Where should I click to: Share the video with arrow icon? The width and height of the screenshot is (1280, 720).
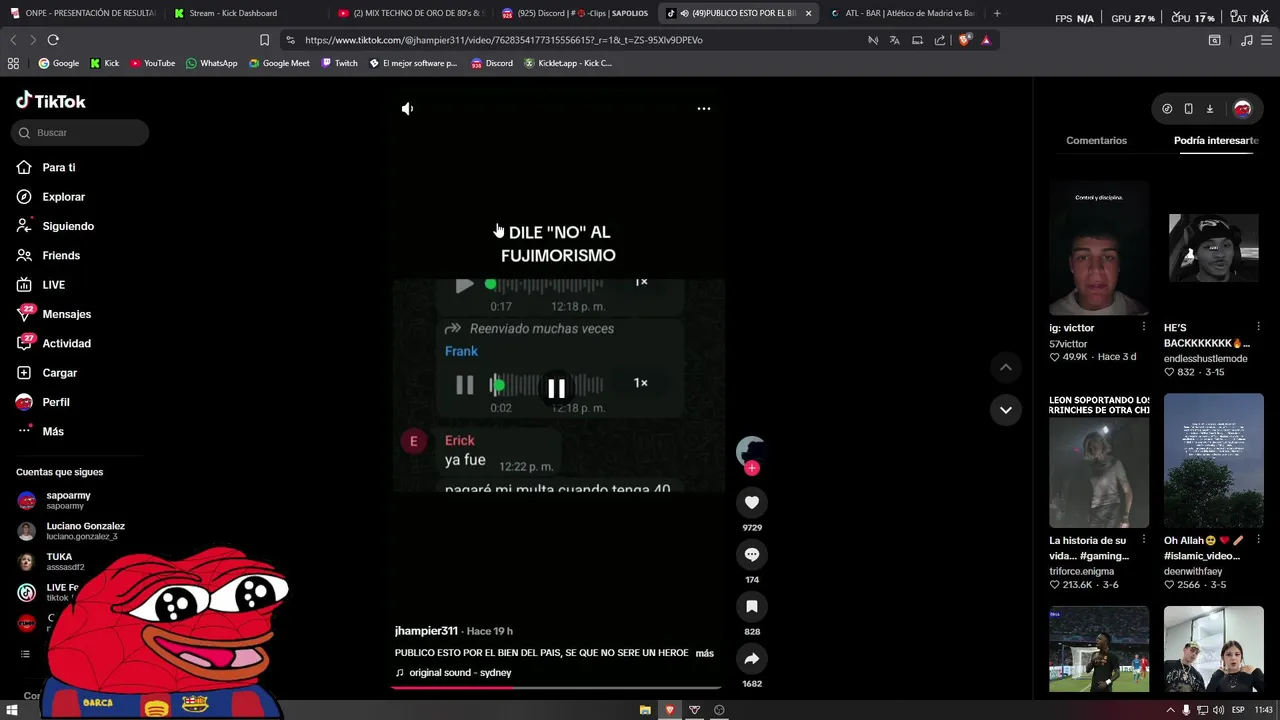[x=752, y=658]
